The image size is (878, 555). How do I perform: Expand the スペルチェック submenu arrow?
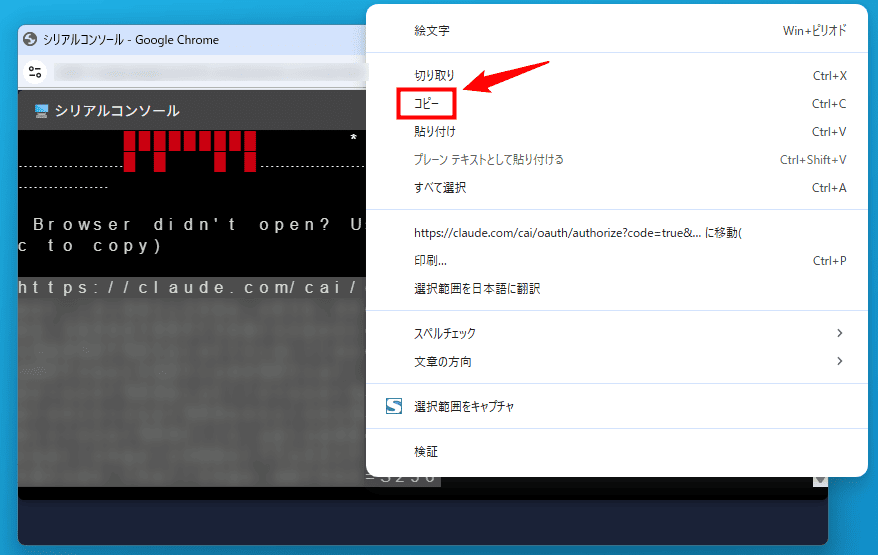[x=839, y=333]
